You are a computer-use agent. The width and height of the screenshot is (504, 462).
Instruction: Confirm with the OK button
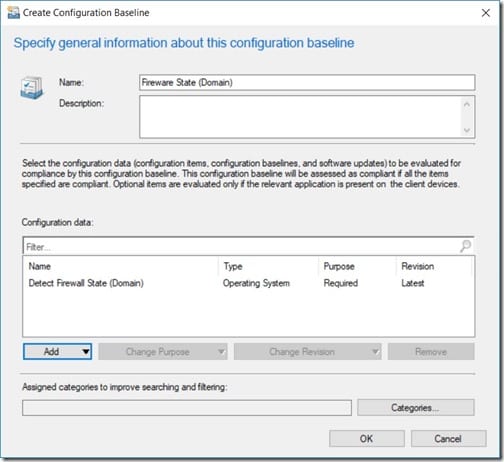(x=367, y=438)
